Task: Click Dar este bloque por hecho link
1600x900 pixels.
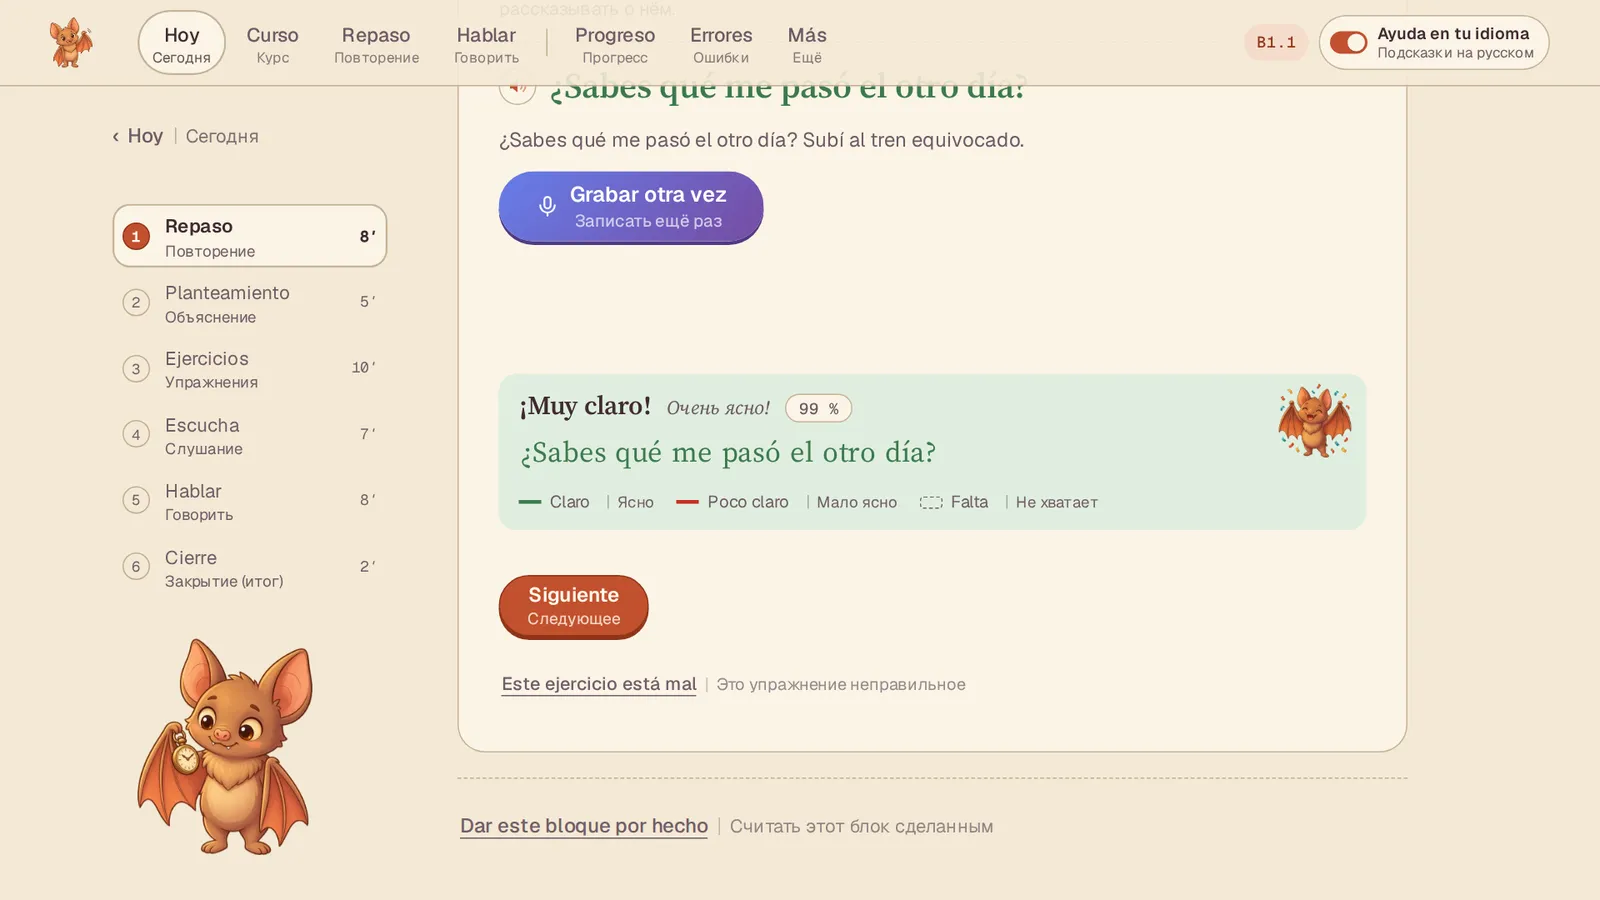Action: click(x=584, y=826)
